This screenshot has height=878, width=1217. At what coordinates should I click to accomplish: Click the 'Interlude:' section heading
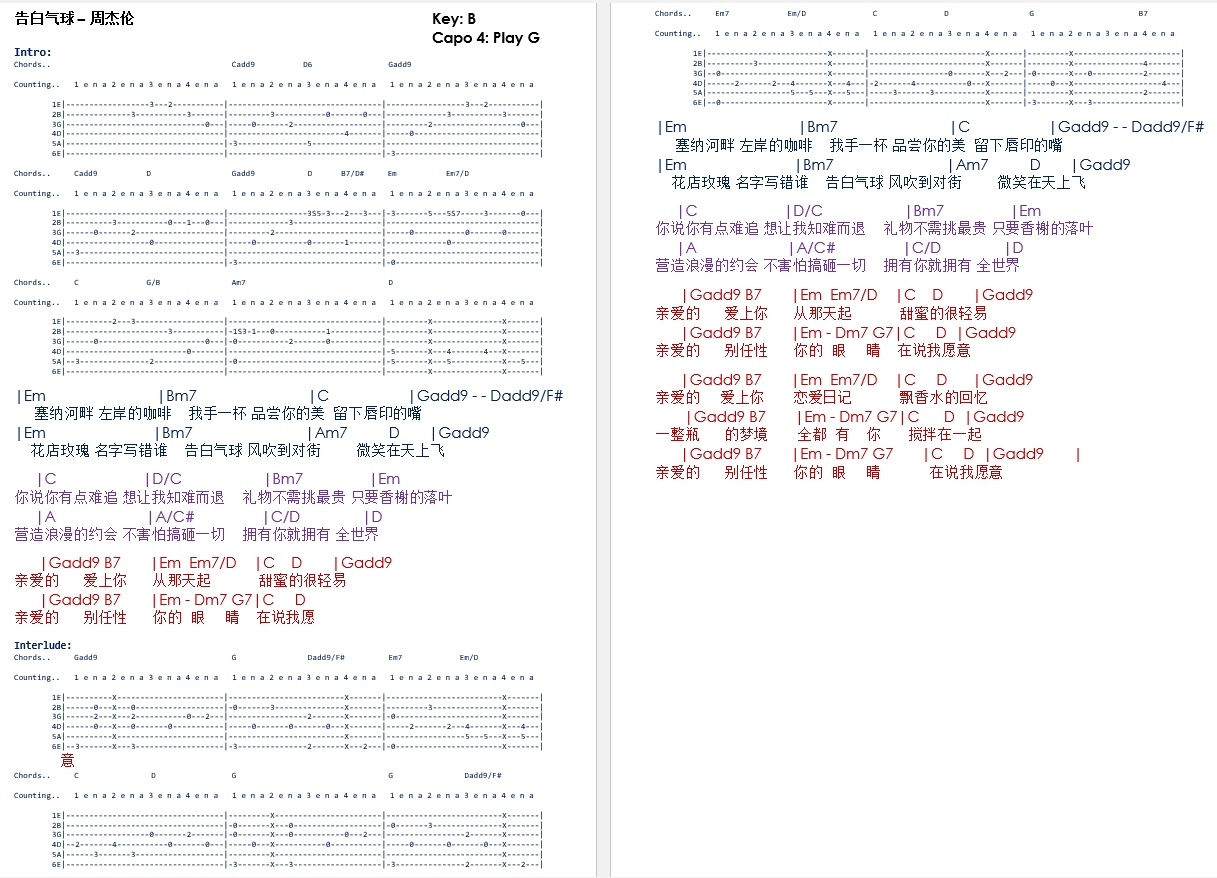click(x=43, y=646)
